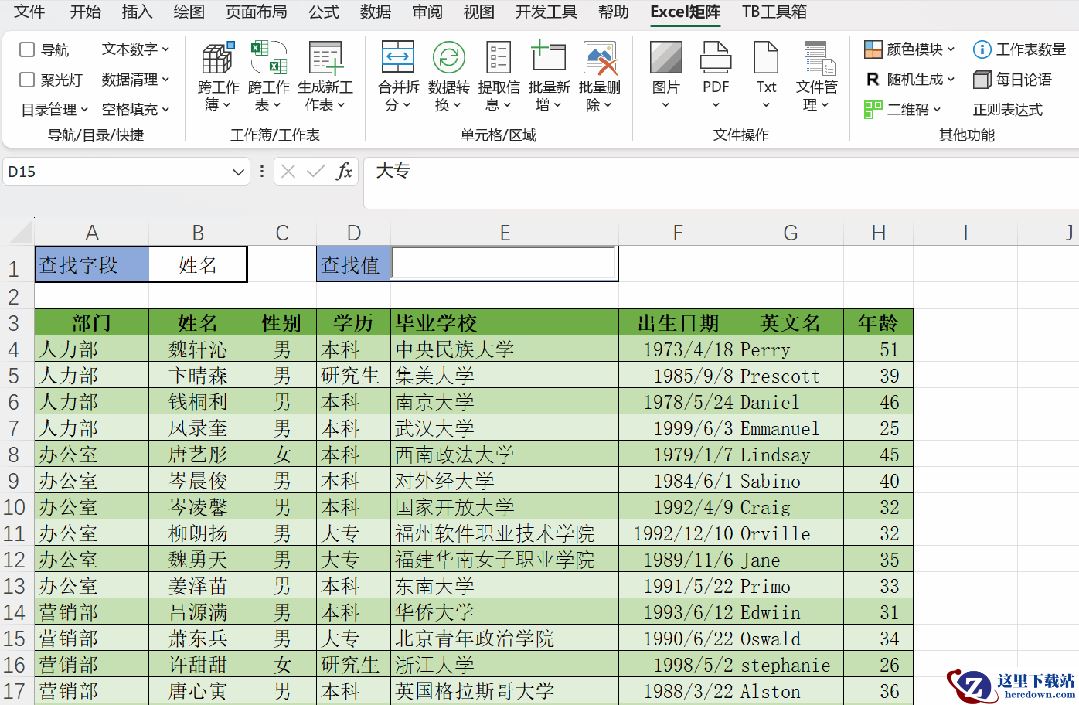Click the 批量新增 icon
Screen dimensions: 1079x705
[548, 57]
